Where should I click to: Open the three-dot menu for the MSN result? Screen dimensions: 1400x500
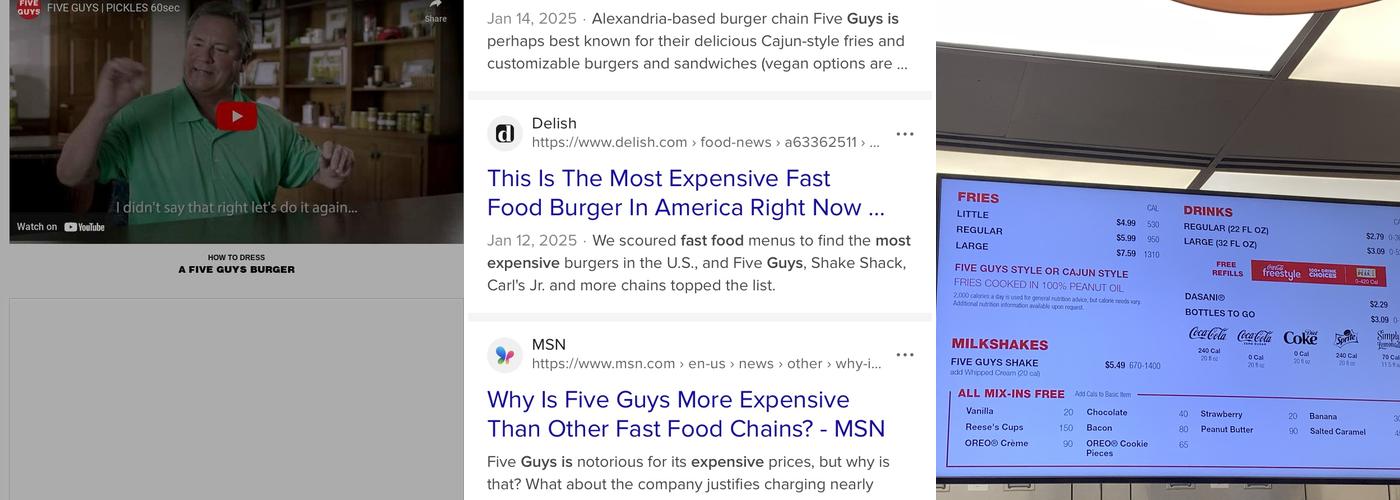905,355
